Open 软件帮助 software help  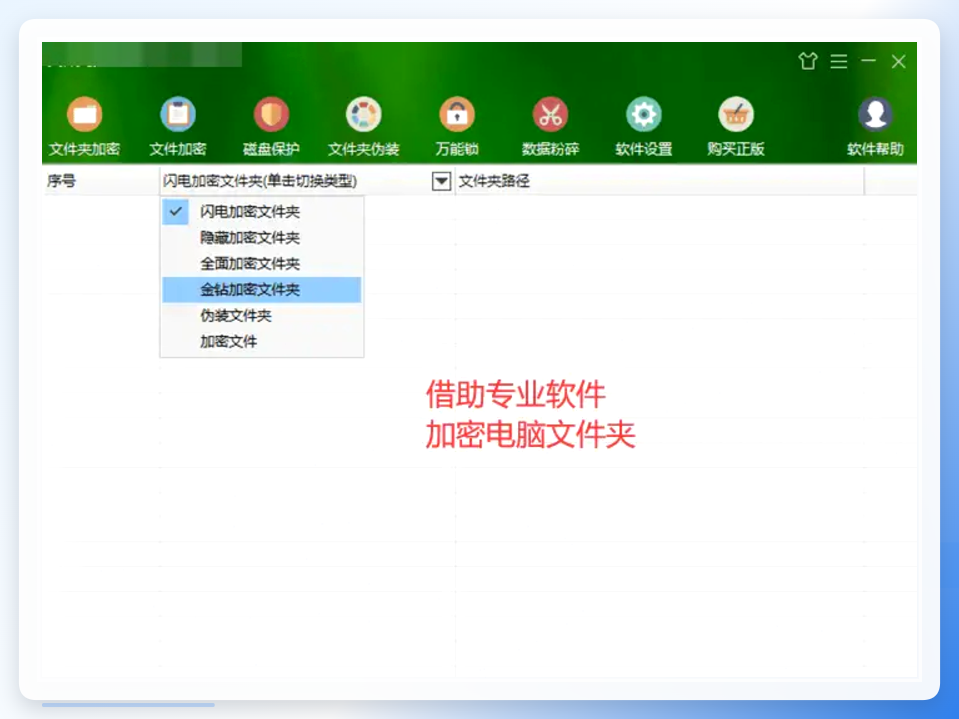(x=875, y=127)
